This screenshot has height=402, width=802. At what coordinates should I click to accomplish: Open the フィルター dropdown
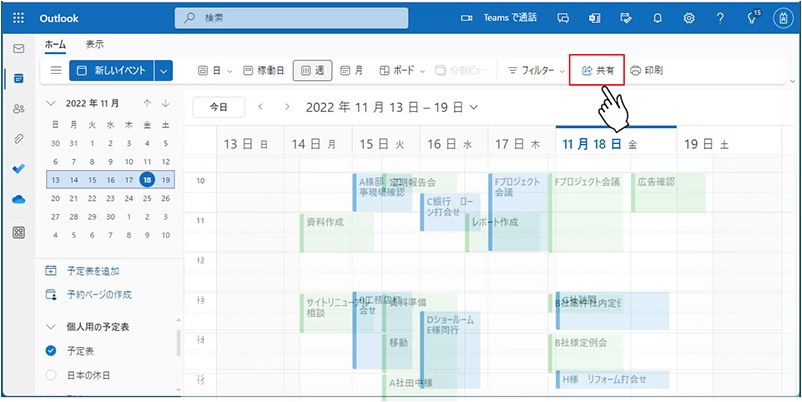[x=536, y=71]
